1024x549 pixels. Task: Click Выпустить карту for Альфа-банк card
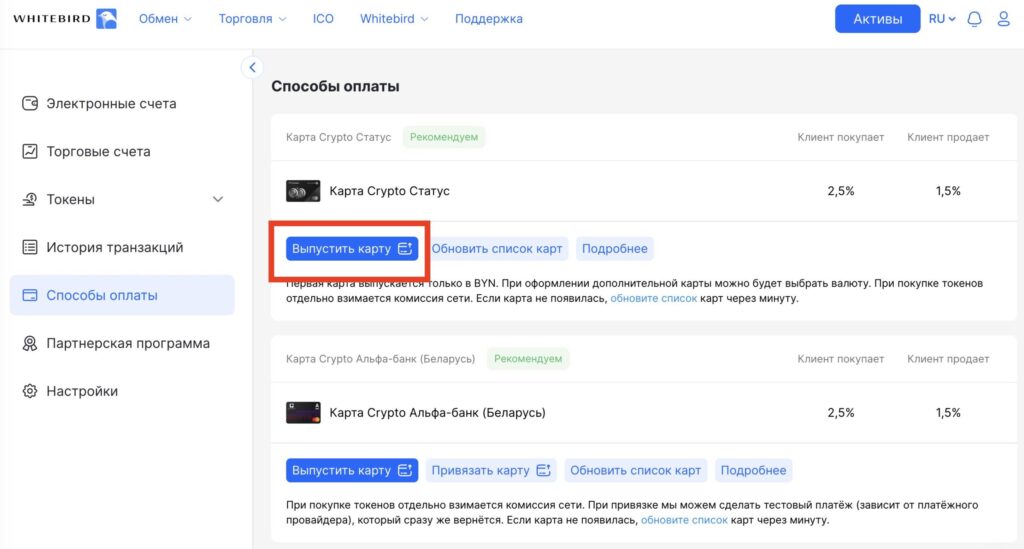click(352, 470)
